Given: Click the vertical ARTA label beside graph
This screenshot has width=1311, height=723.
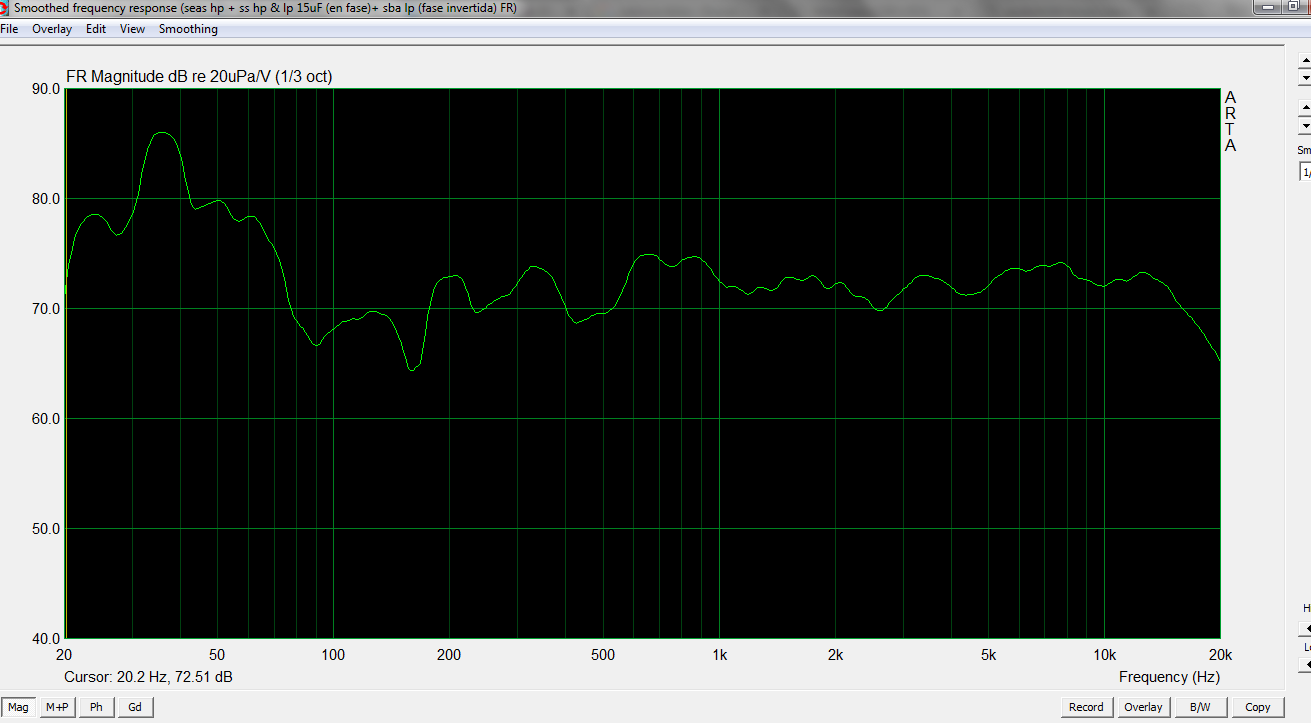Looking at the screenshot, I should 1230,121.
